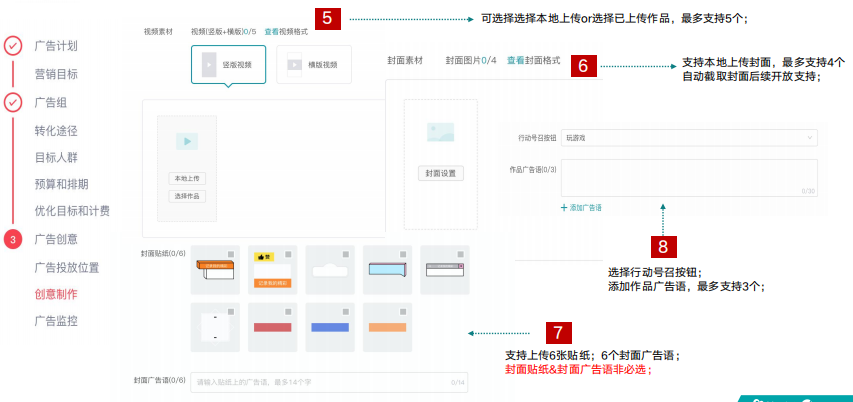Viewport: 853px width, 402px height.
Task: Click the 本地上传 button
Action: pyautogui.click(x=187, y=178)
